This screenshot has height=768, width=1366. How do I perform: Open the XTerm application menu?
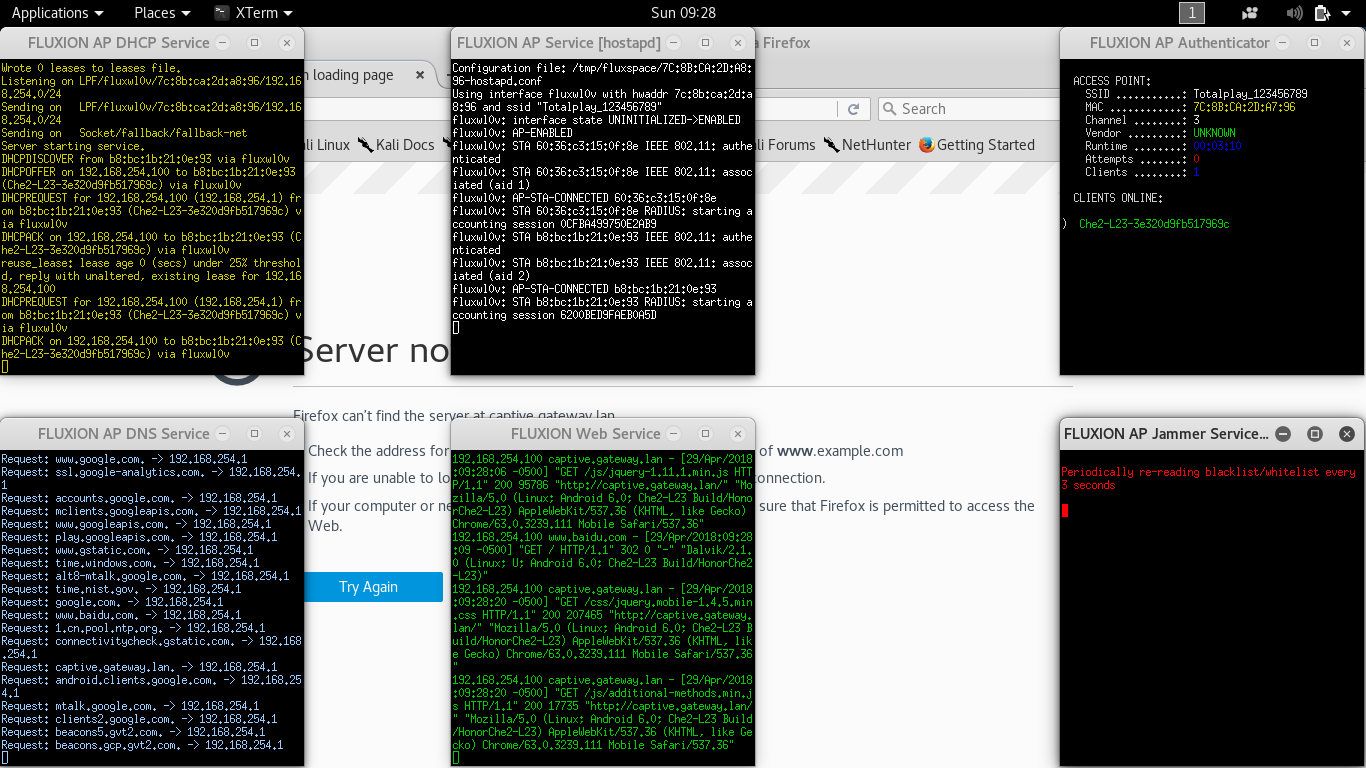click(x=254, y=13)
